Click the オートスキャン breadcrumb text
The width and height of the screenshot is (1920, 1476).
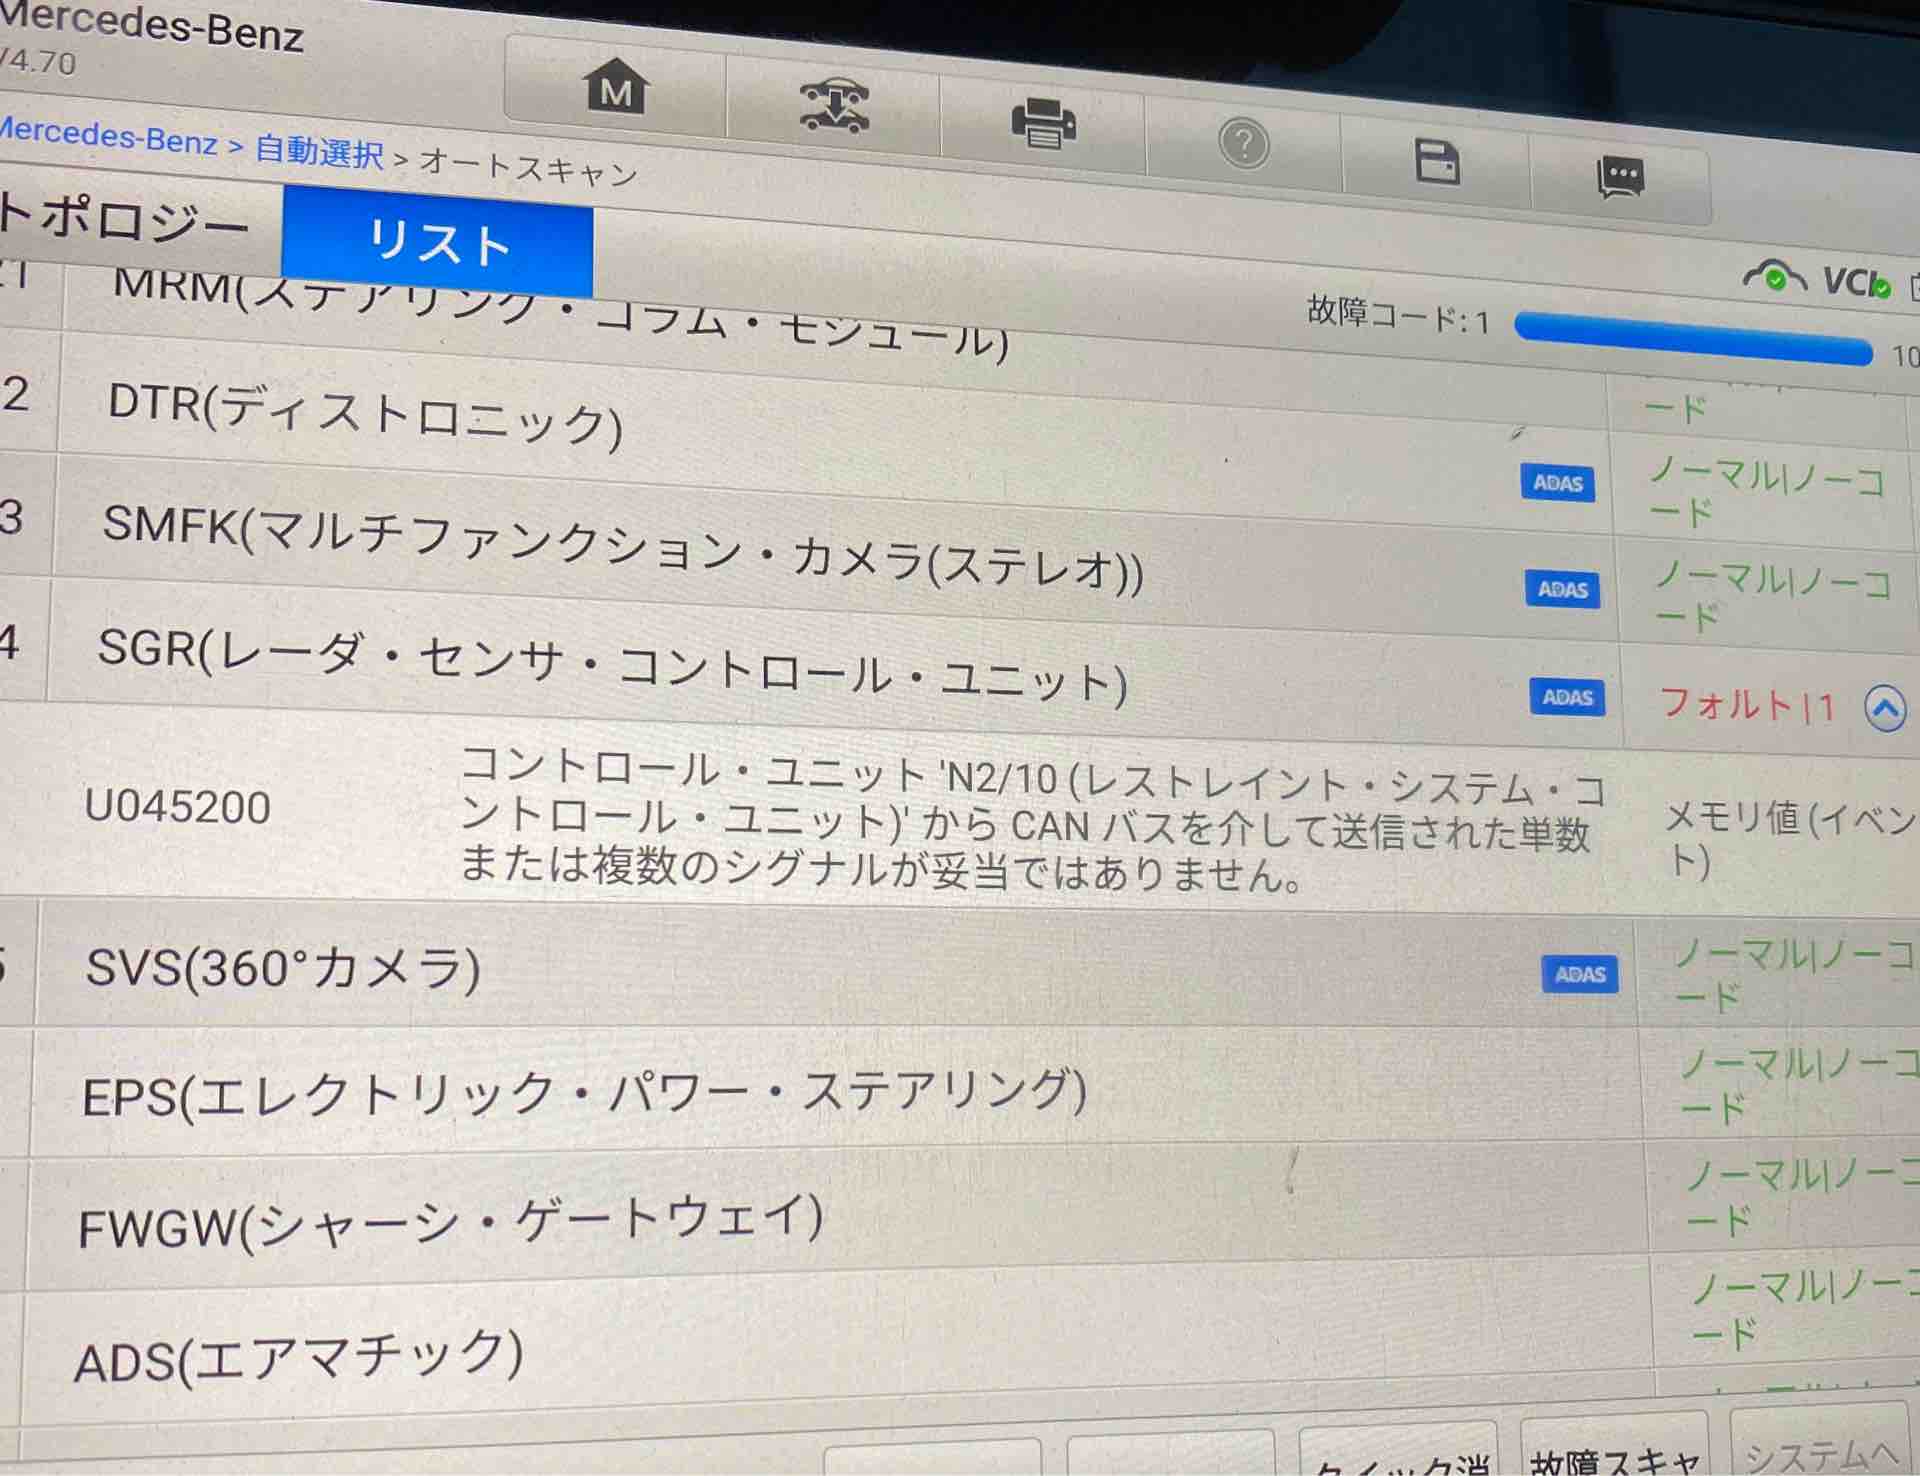coord(528,167)
